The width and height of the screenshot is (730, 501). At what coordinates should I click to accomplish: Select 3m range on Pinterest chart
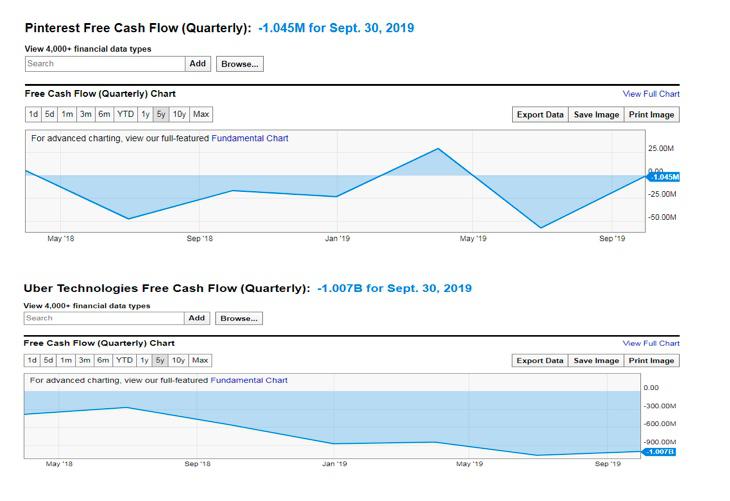85,114
